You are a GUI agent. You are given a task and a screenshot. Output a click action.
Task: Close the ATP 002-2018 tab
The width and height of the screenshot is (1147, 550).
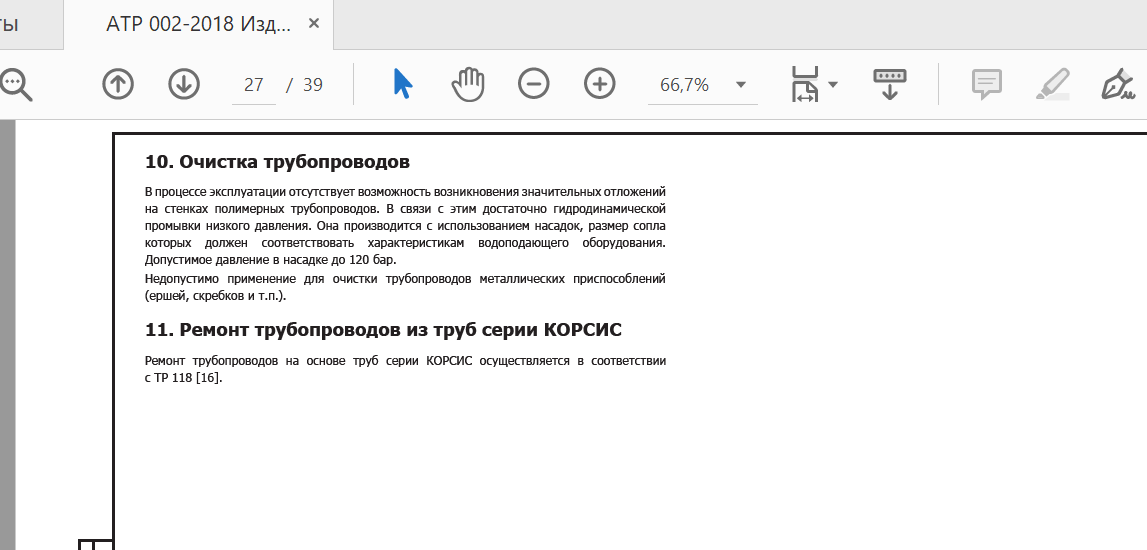314,23
